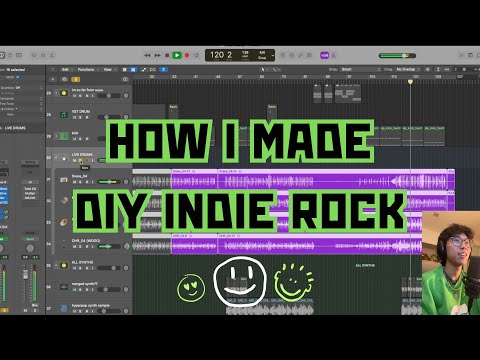The width and height of the screenshot is (480, 360).
Task: Click the KIT DRUM green track icon
Action: tap(64, 115)
